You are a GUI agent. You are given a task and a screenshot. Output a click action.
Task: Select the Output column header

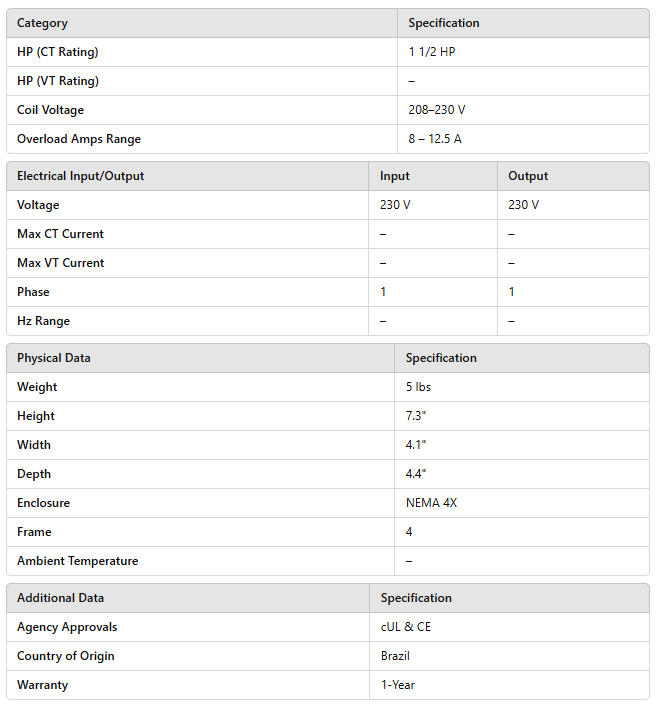pyautogui.click(x=528, y=176)
